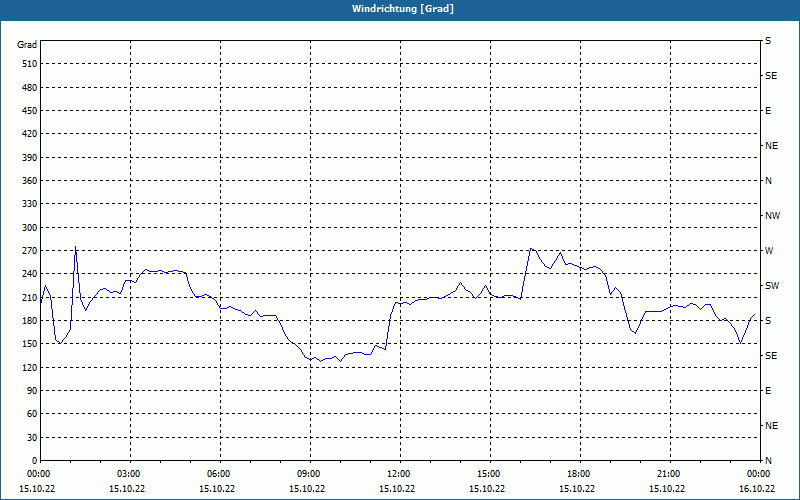This screenshot has height=500, width=800.
Task: Pick the y-axis value 360
Action: pyautogui.click(x=30, y=181)
